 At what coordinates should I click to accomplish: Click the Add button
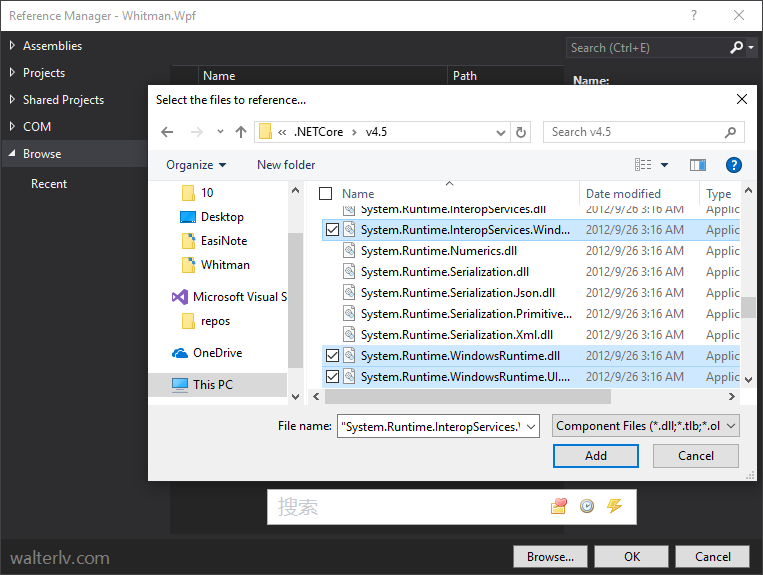coord(596,456)
